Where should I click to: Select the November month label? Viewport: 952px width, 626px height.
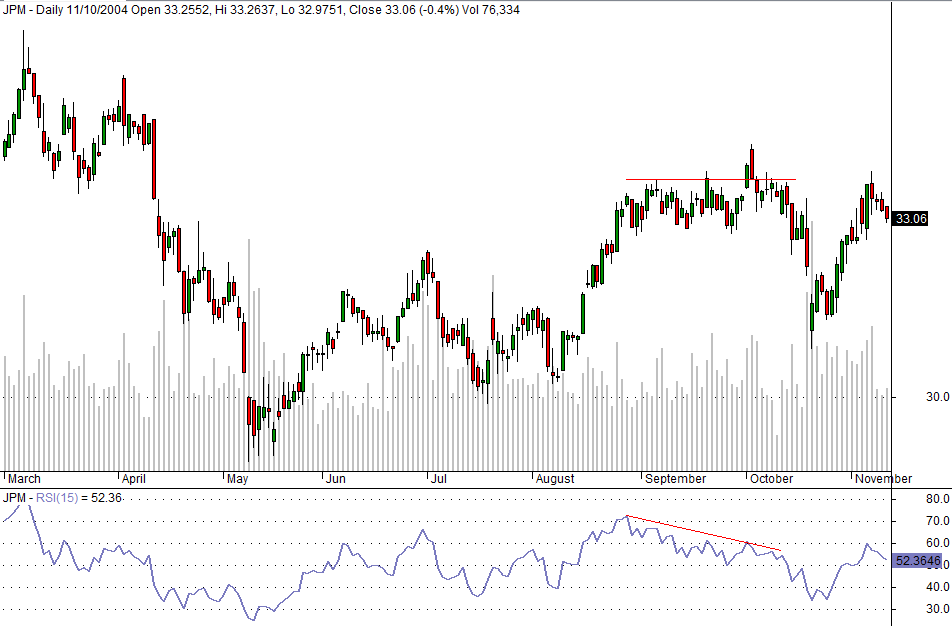point(883,478)
